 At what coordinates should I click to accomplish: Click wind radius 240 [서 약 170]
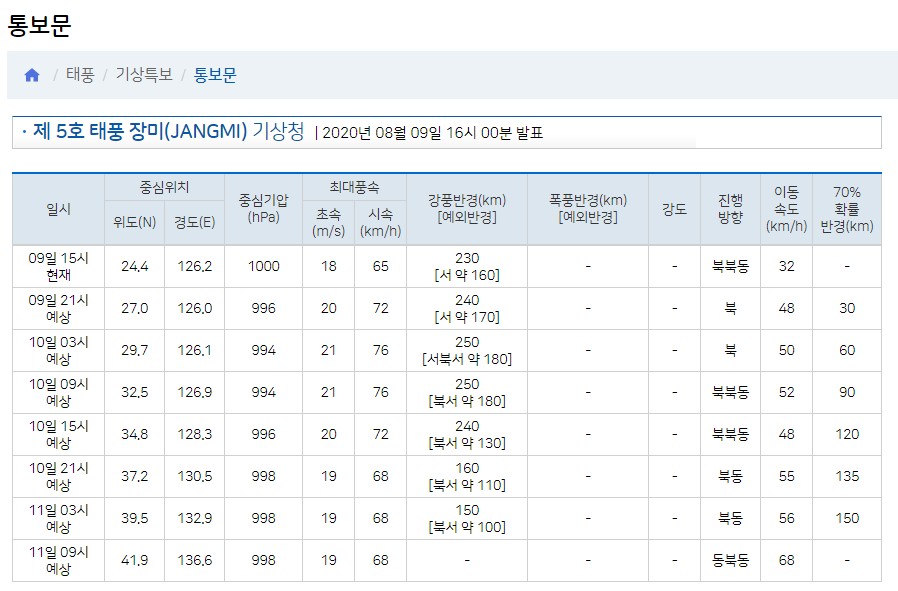click(467, 308)
